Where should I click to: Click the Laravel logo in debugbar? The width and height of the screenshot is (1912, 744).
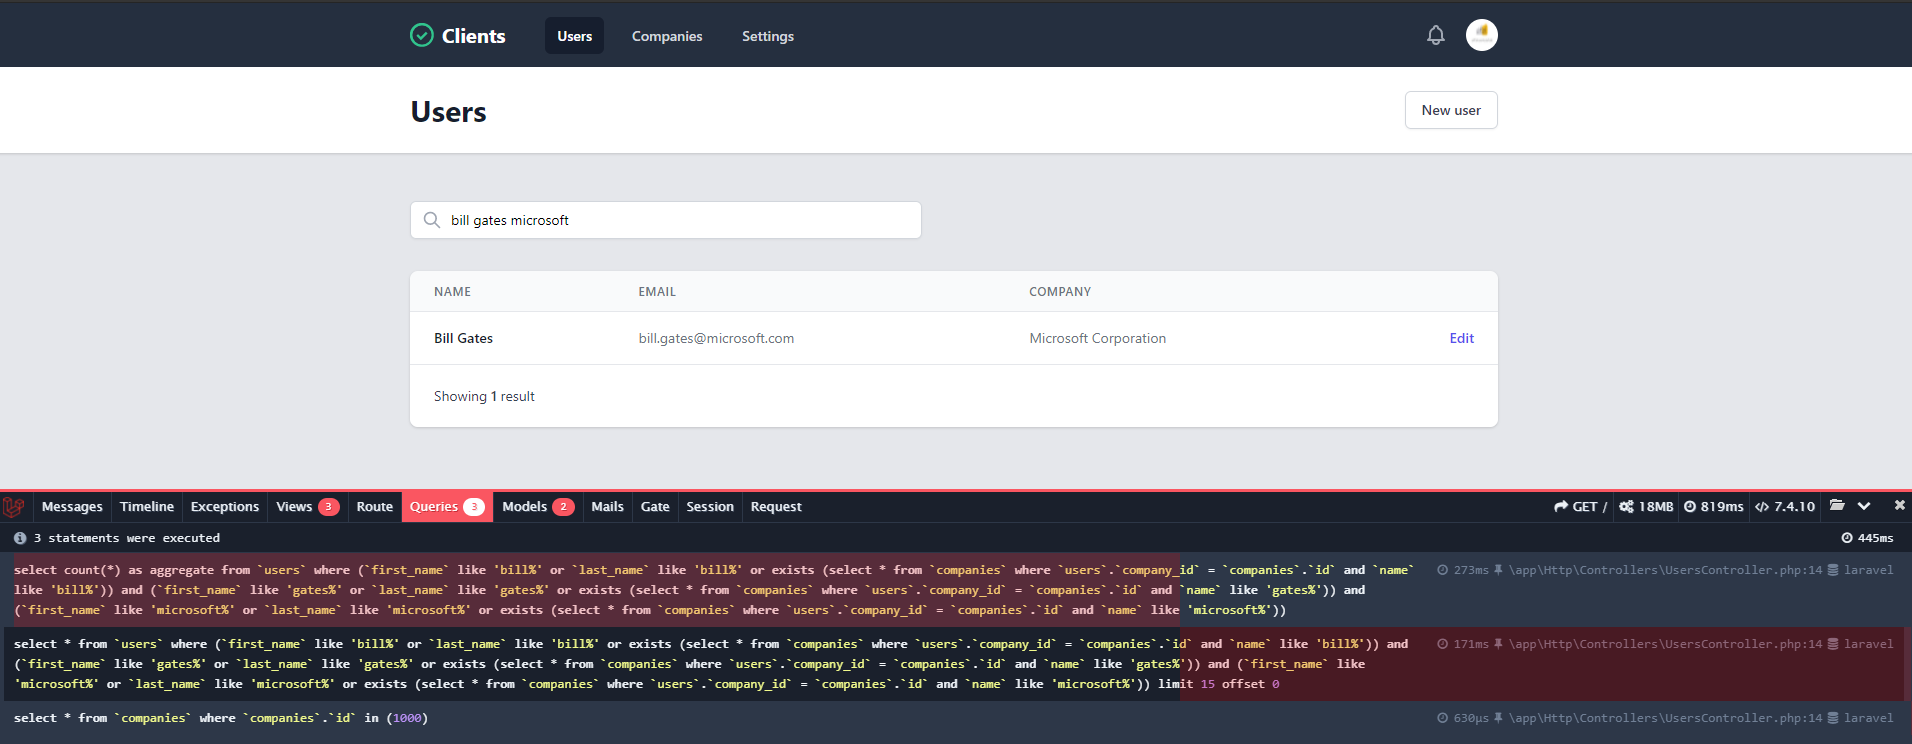(x=14, y=507)
